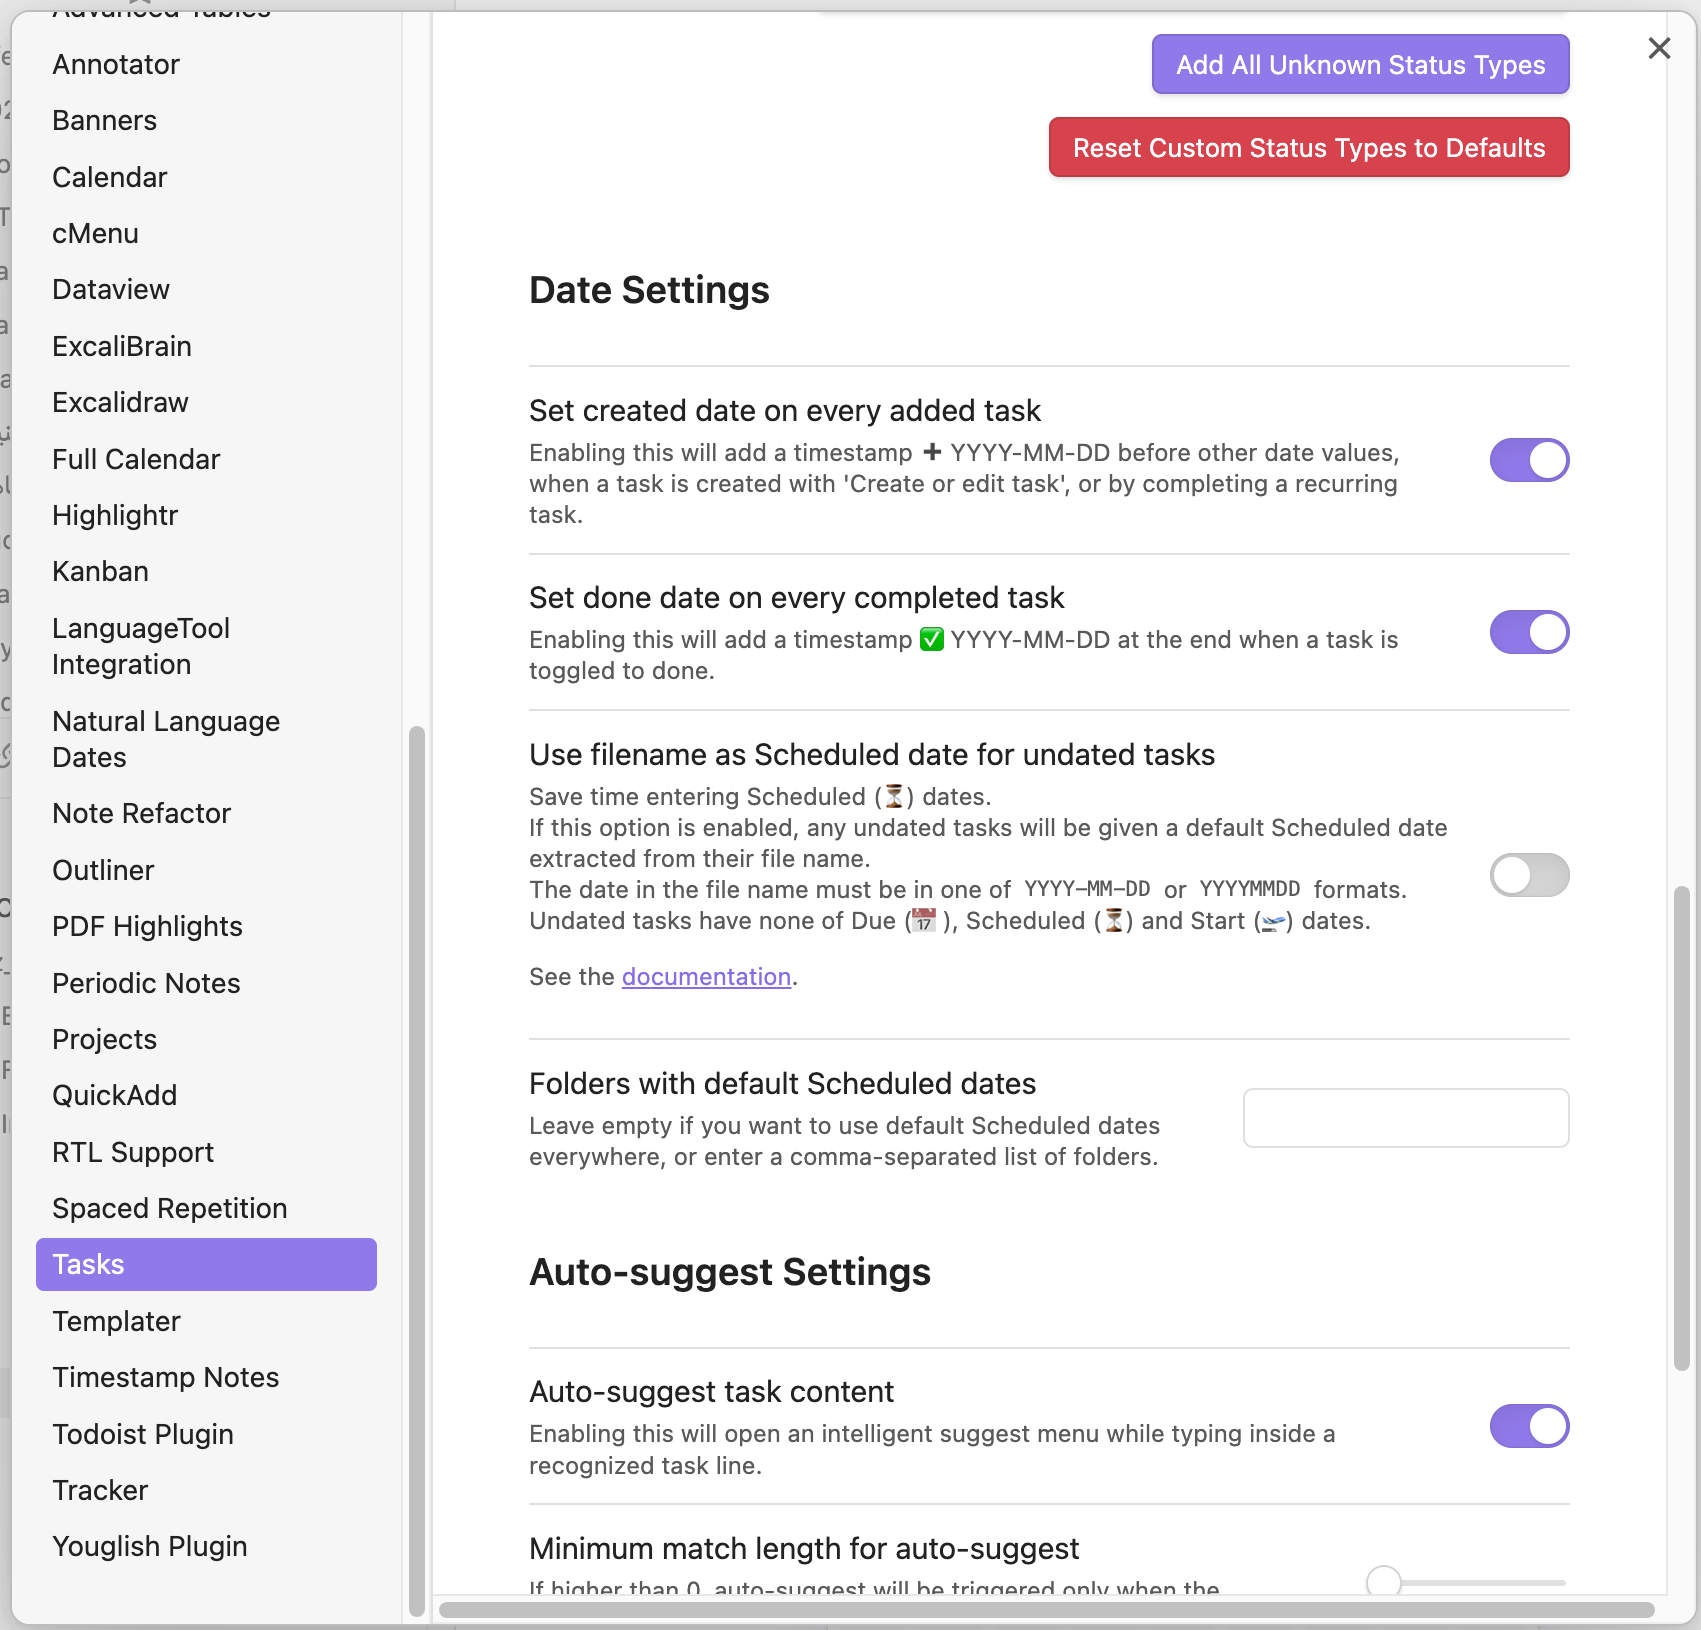Screen dimensions: 1701x1630
Task: Click the calendar emoji in the Due text
Action: tap(925, 920)
